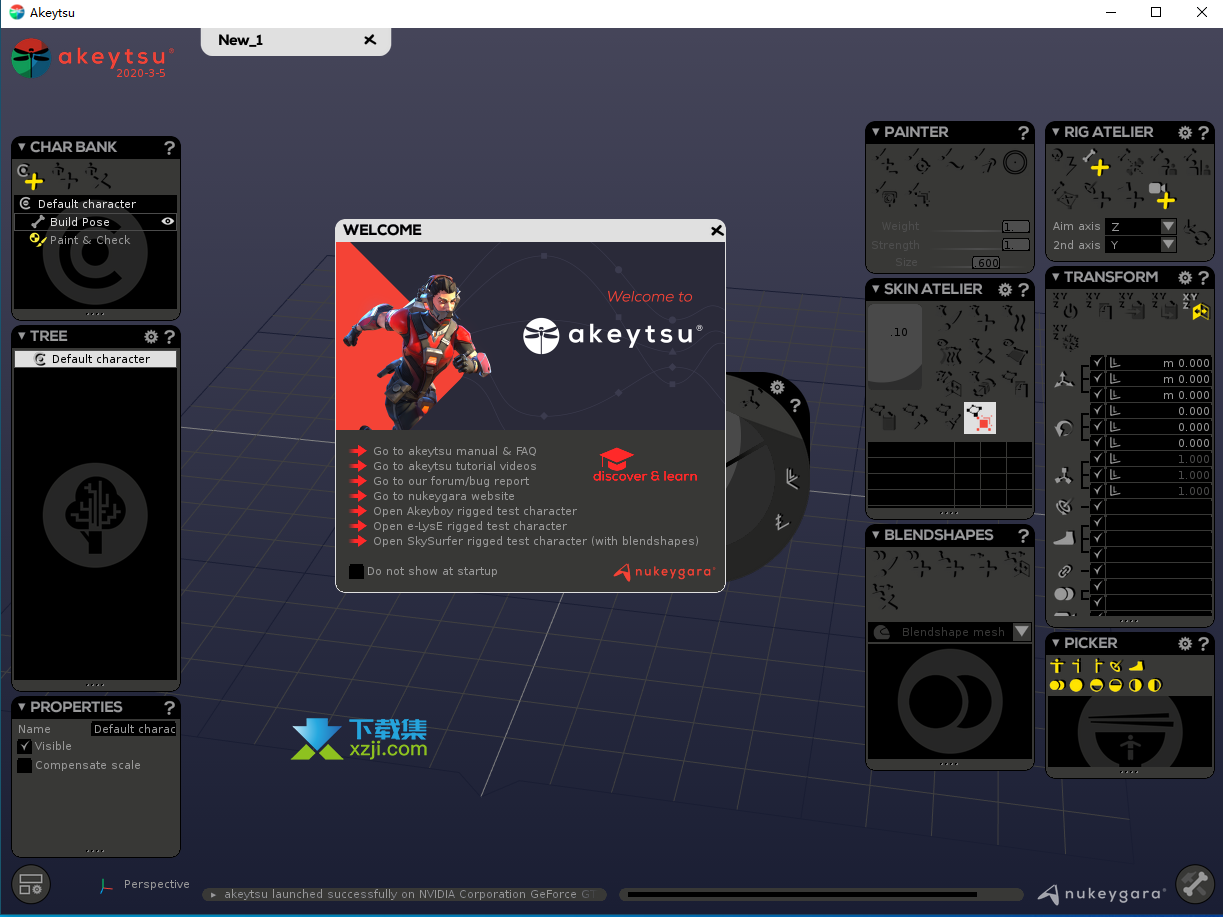Viewport: 1223px width, 917px height.
Task: Click the swap axes icon beside Aim axis
Action: (1197, 234)
